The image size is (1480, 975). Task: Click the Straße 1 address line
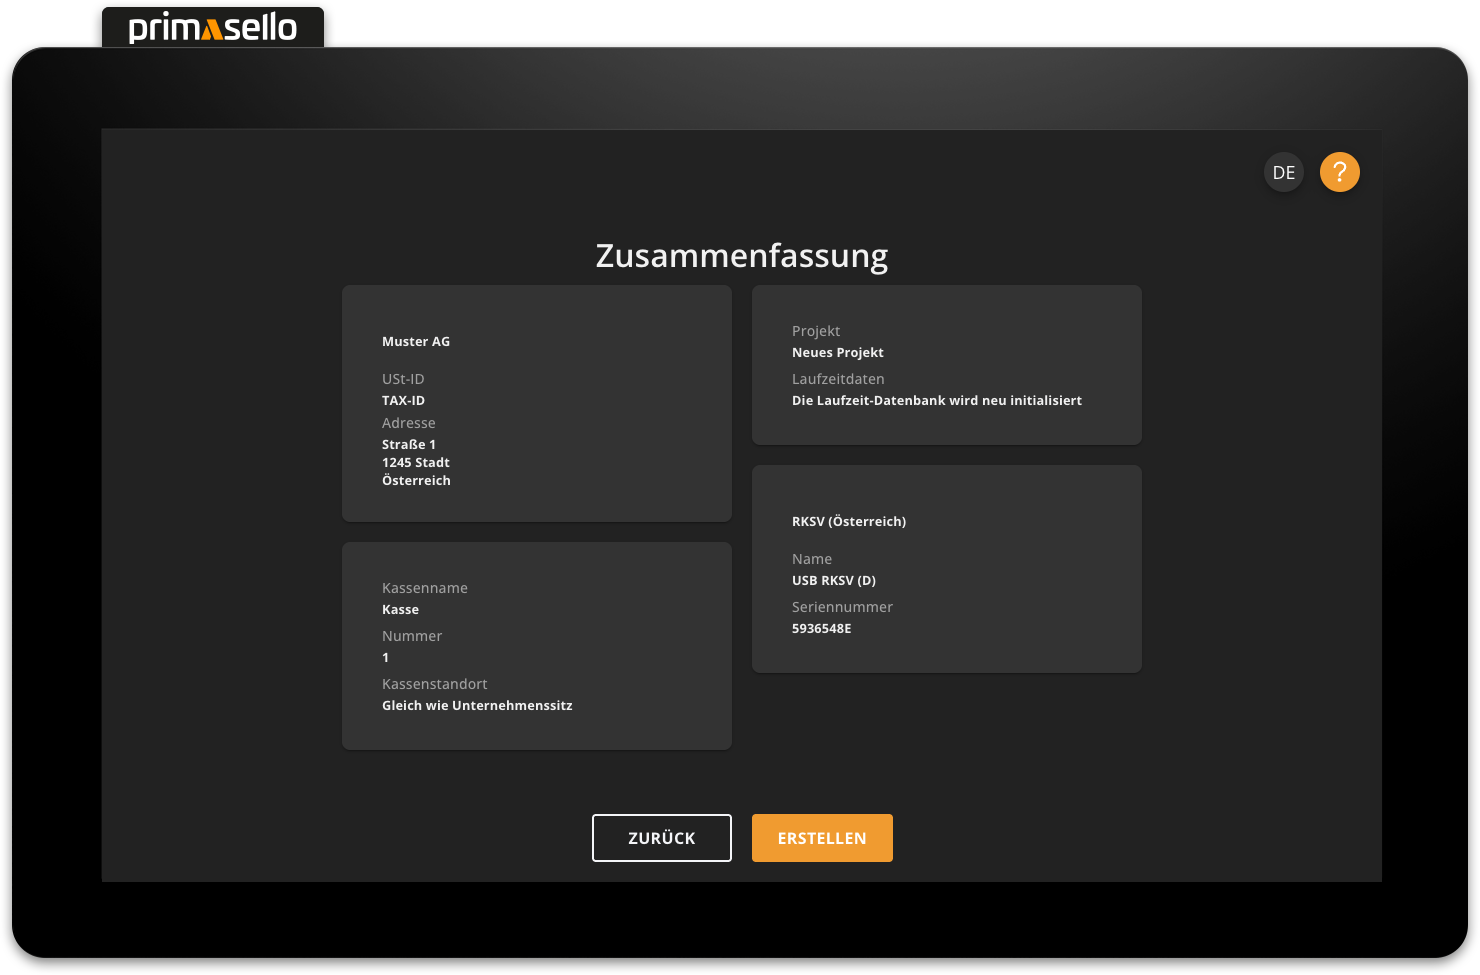coord(408,445)
